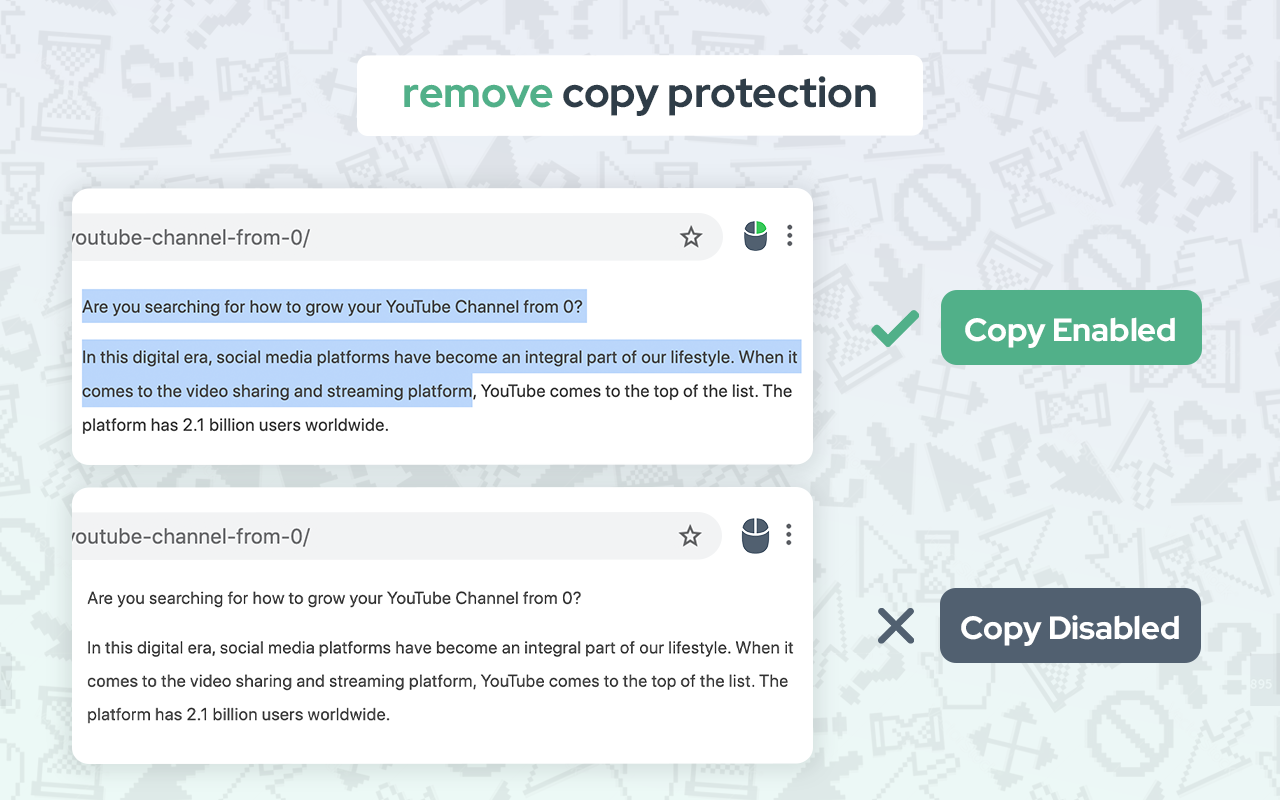This screenshot has height=800, width=1280.
Task: Click the green checkmark beside Copy Enabled
Action: coord(895,329)
